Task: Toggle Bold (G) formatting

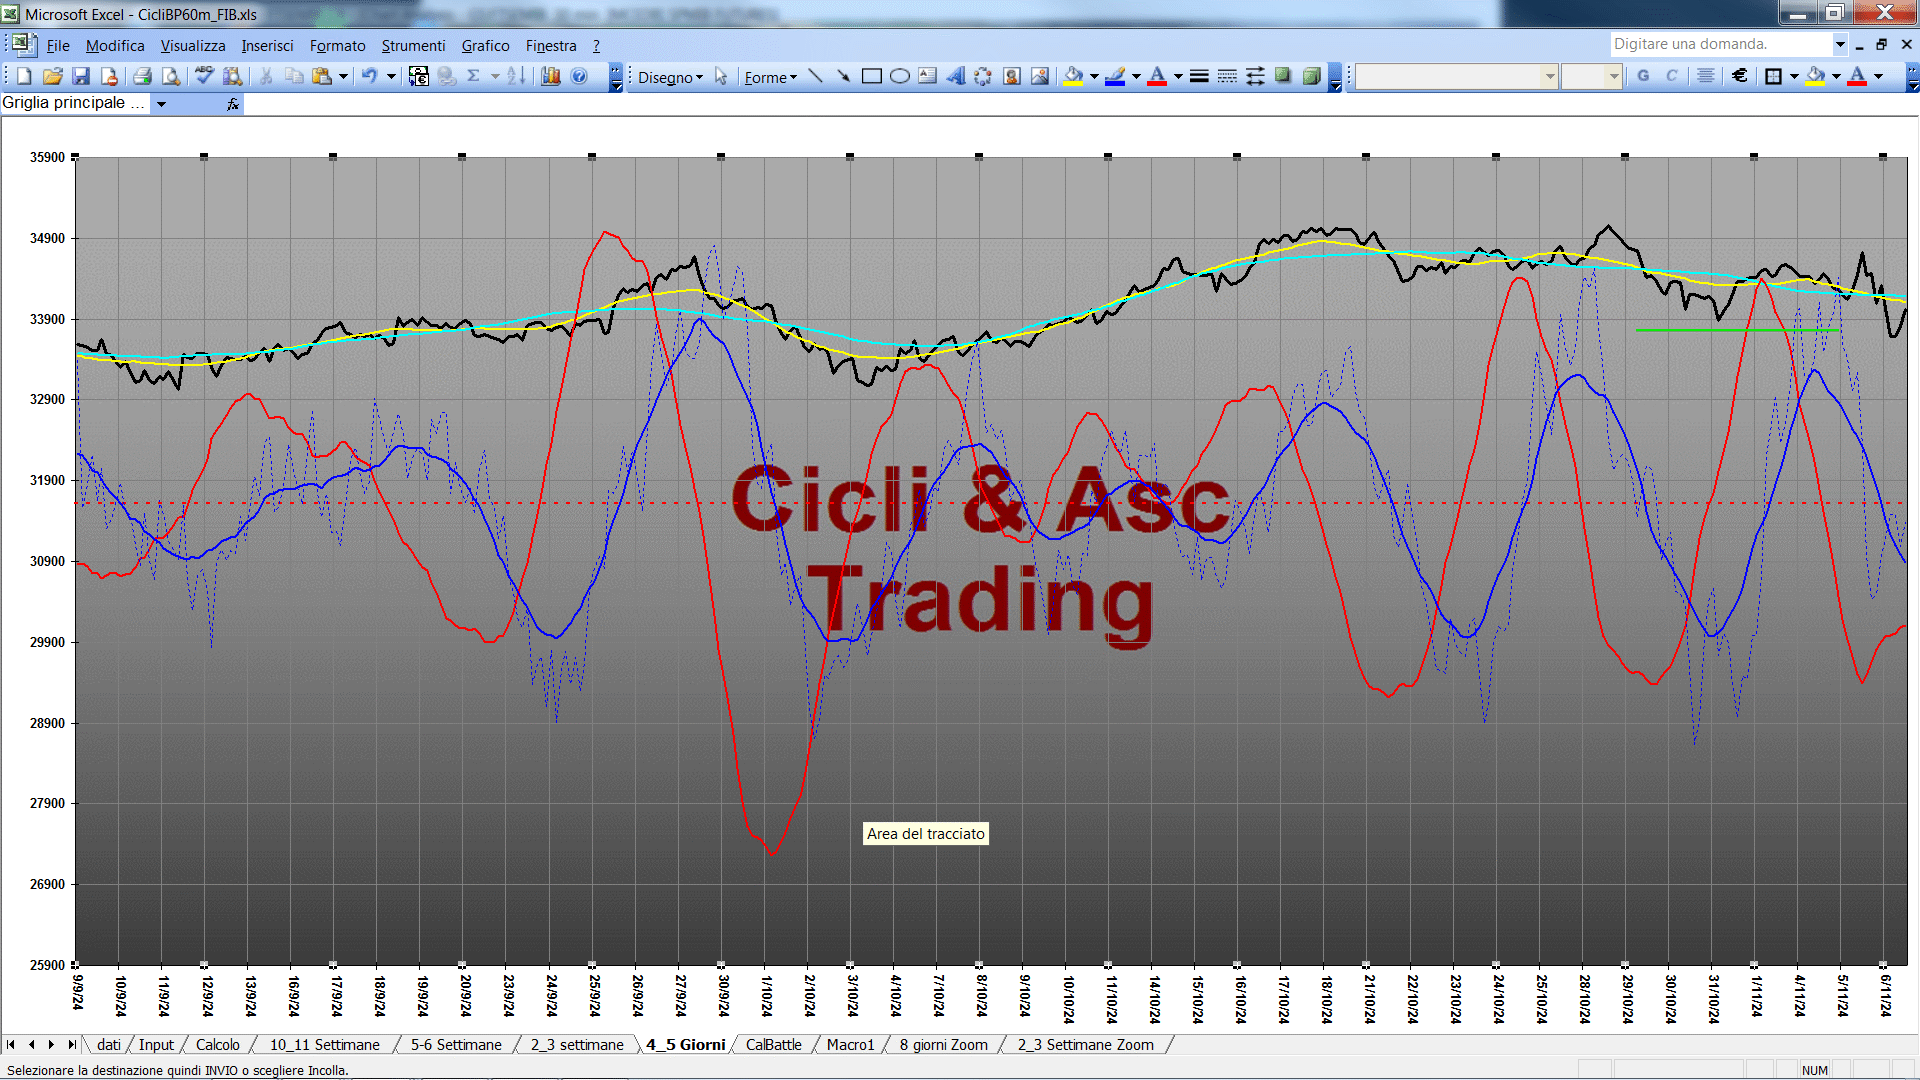Action: click(x=1643, y=76)
